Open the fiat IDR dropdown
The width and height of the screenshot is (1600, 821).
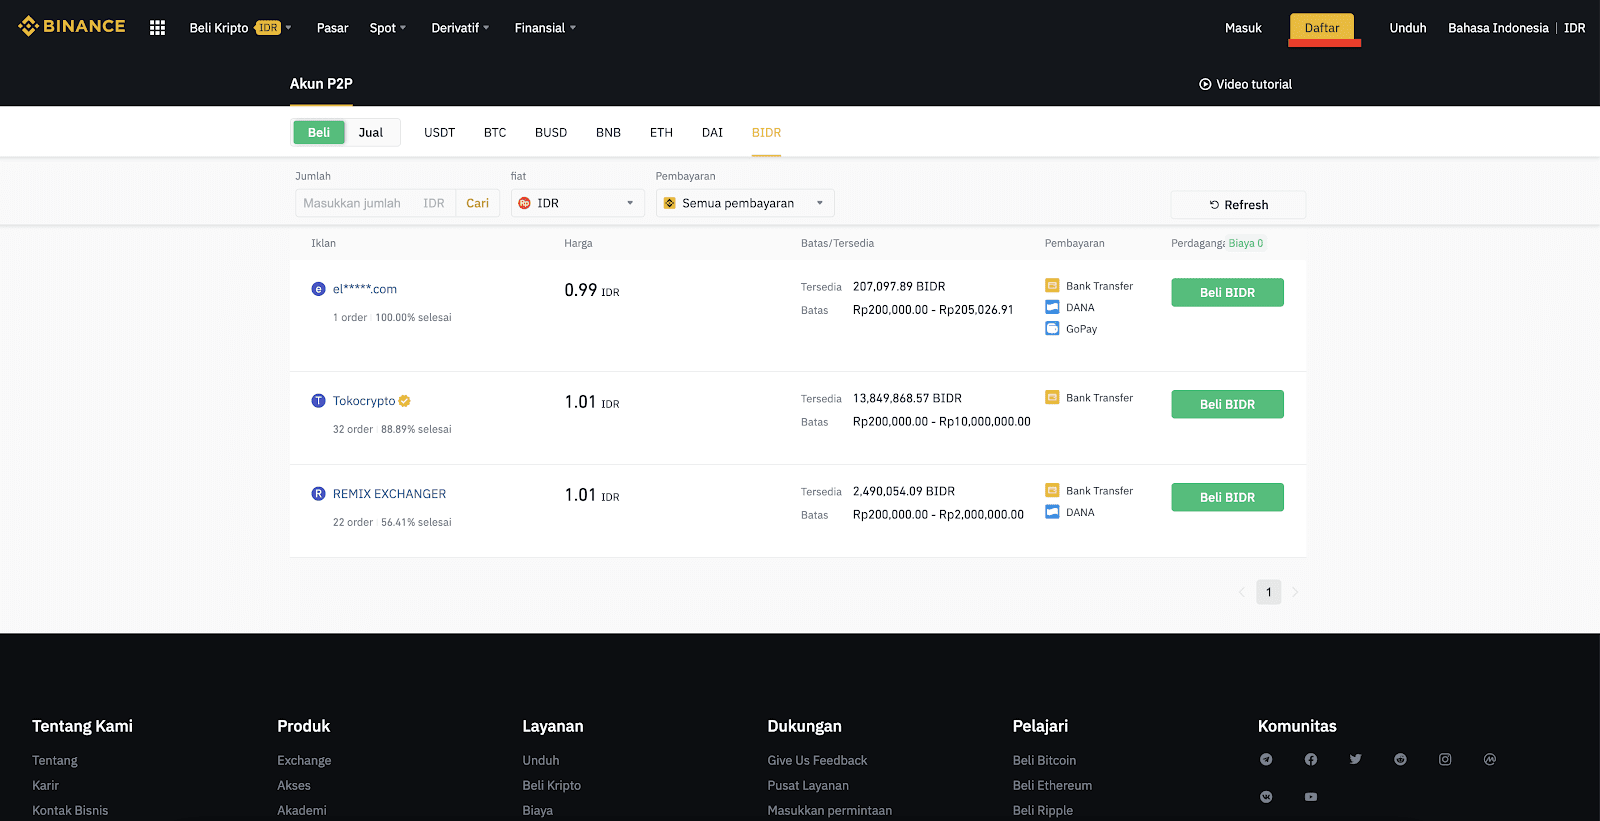click(578, 203)
